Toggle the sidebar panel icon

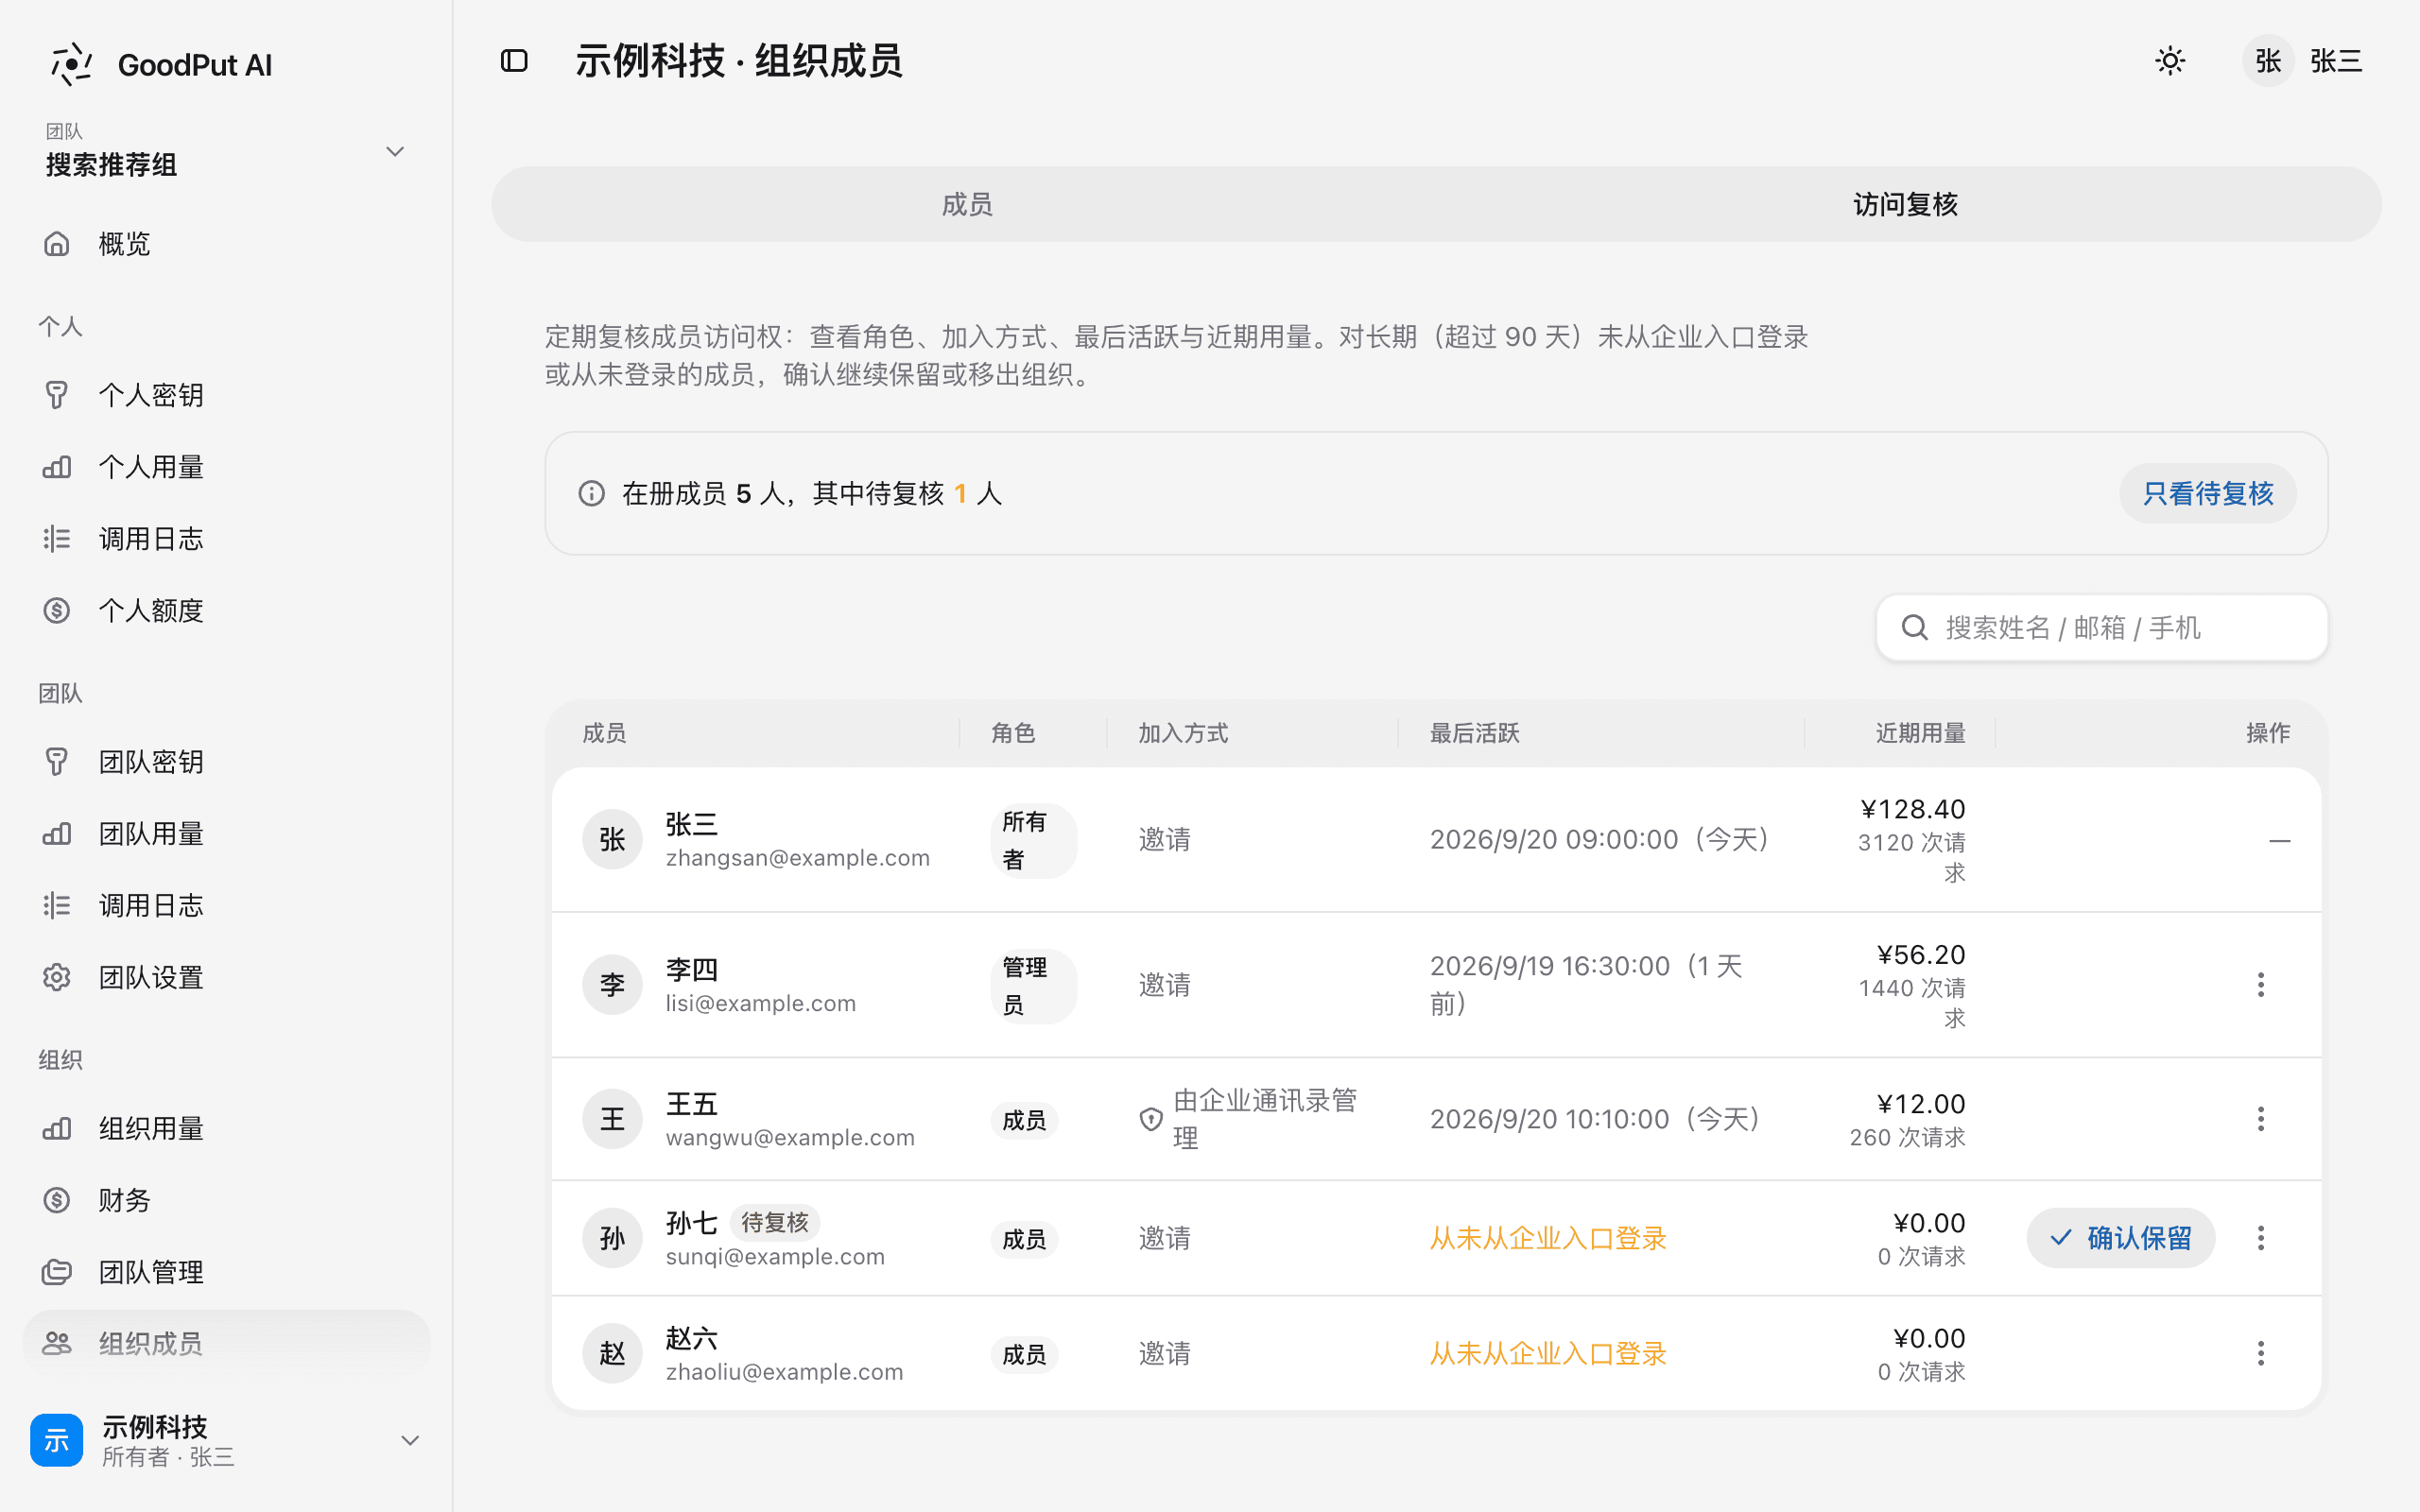[514, 61]
